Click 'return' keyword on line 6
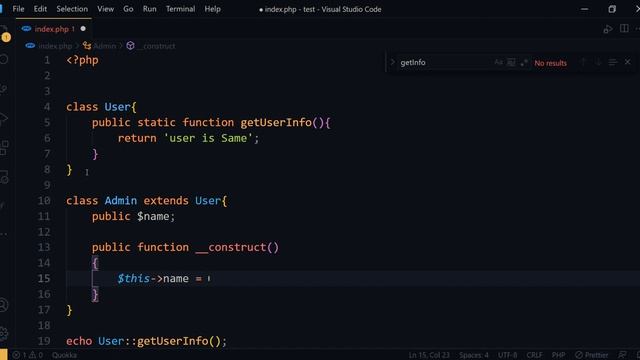Image resolution: width=640 pixels, height=360 pixels. [137, 138]
